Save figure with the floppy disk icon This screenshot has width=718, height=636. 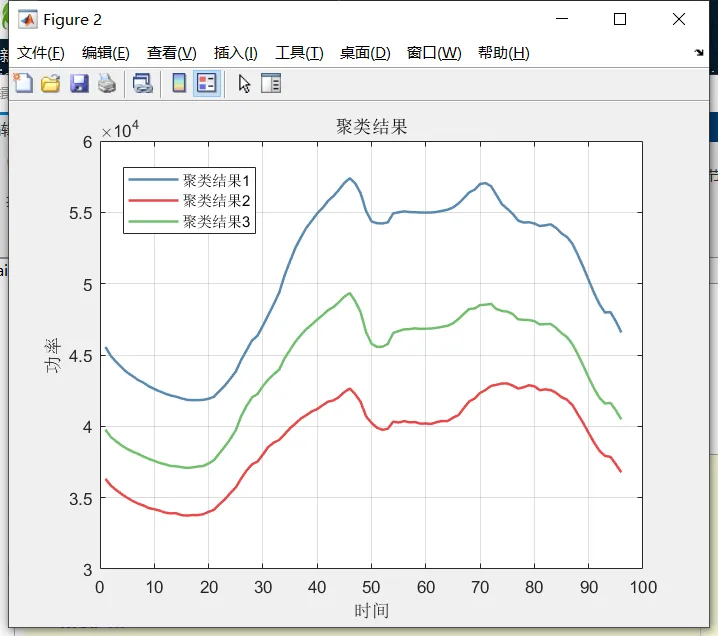[x=79, y=84]
